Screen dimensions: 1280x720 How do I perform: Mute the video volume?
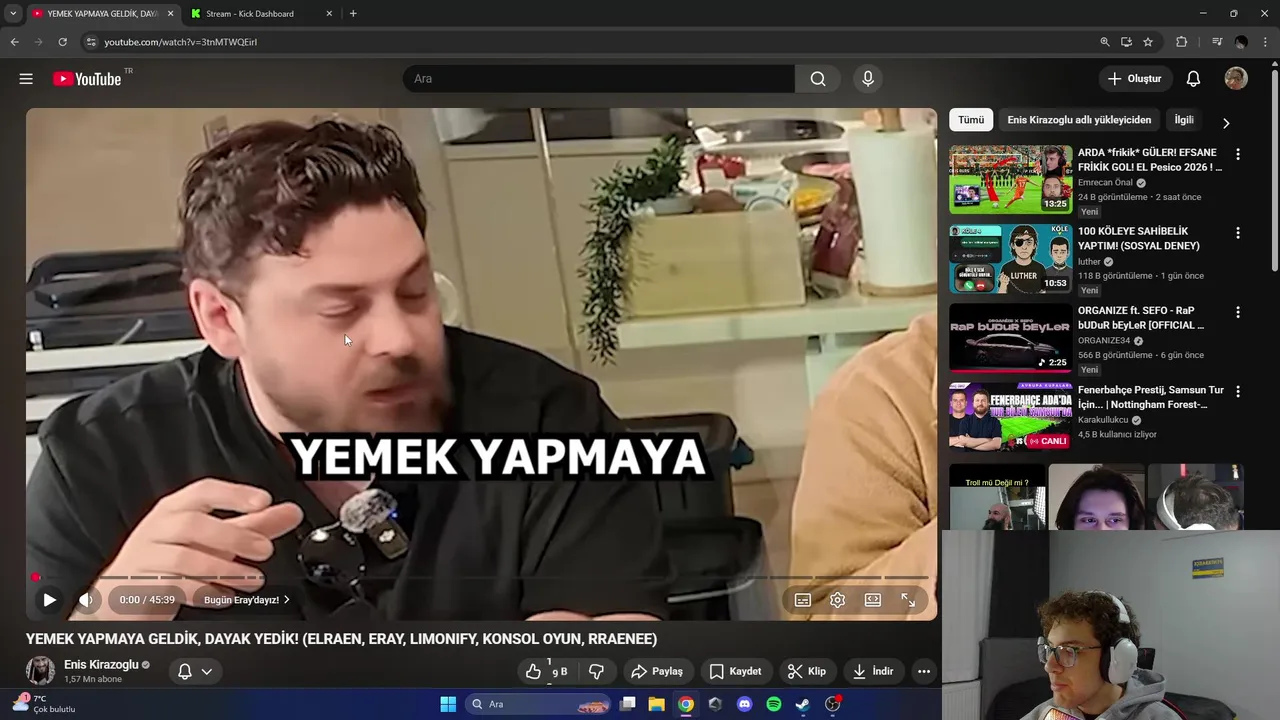click(x=86, y=600)
